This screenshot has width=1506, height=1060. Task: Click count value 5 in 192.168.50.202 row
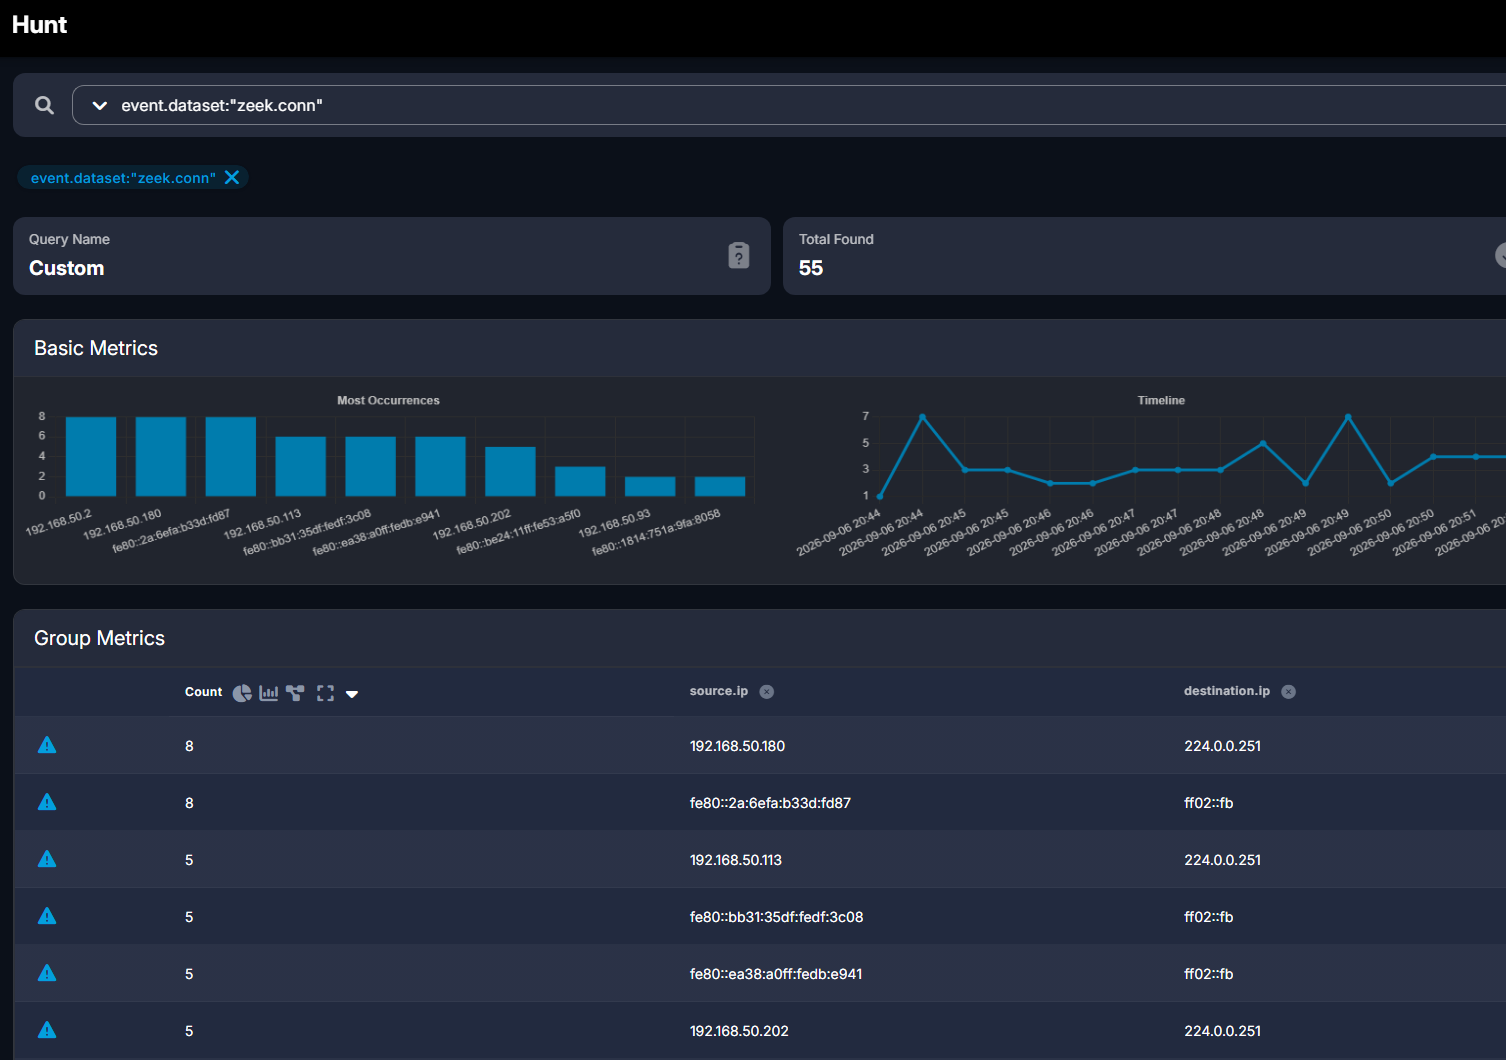pyautogui.click(x=189, y=1031)
